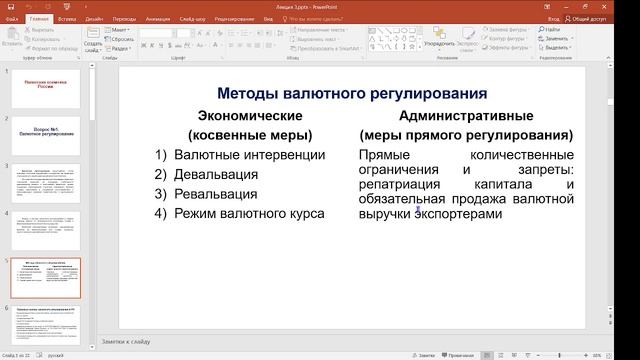The width and height of the screenshot is (640, 360).
Task: Open the Переходы ribbon tab
Action: 124,19
